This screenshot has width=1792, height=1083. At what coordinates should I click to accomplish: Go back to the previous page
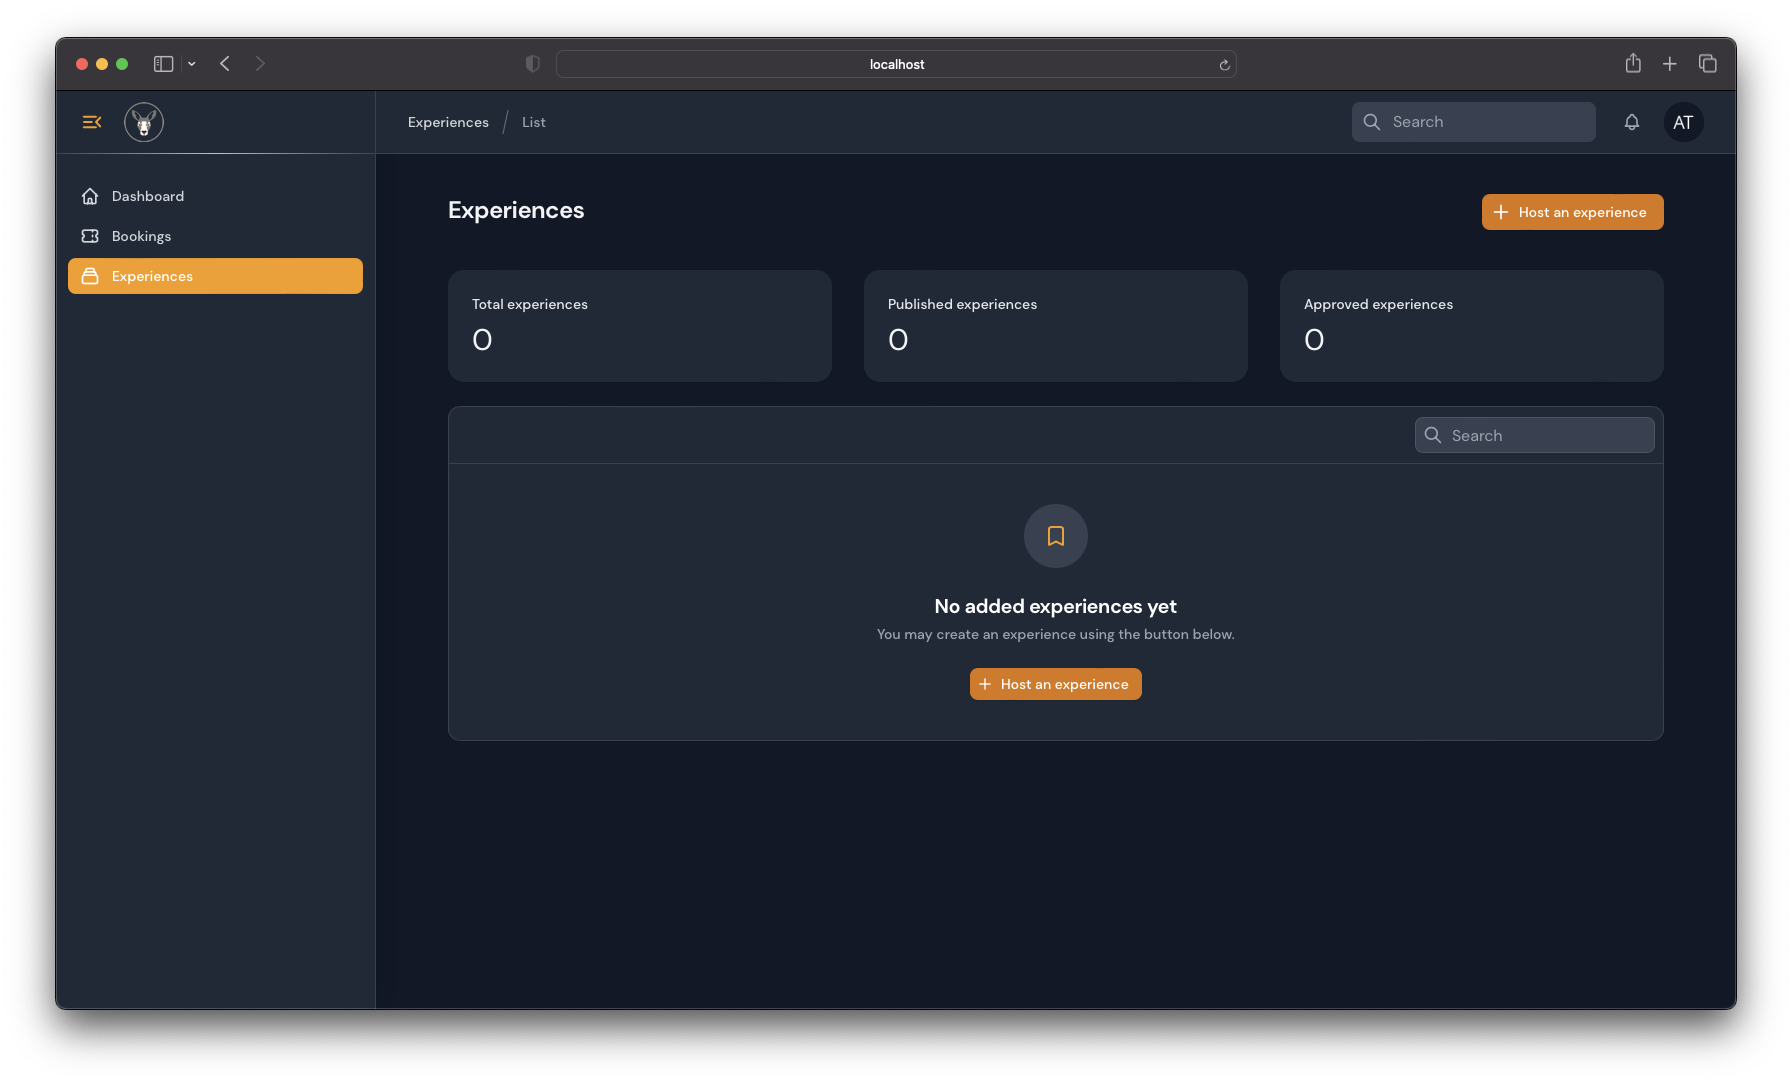(x=225, y=64)
